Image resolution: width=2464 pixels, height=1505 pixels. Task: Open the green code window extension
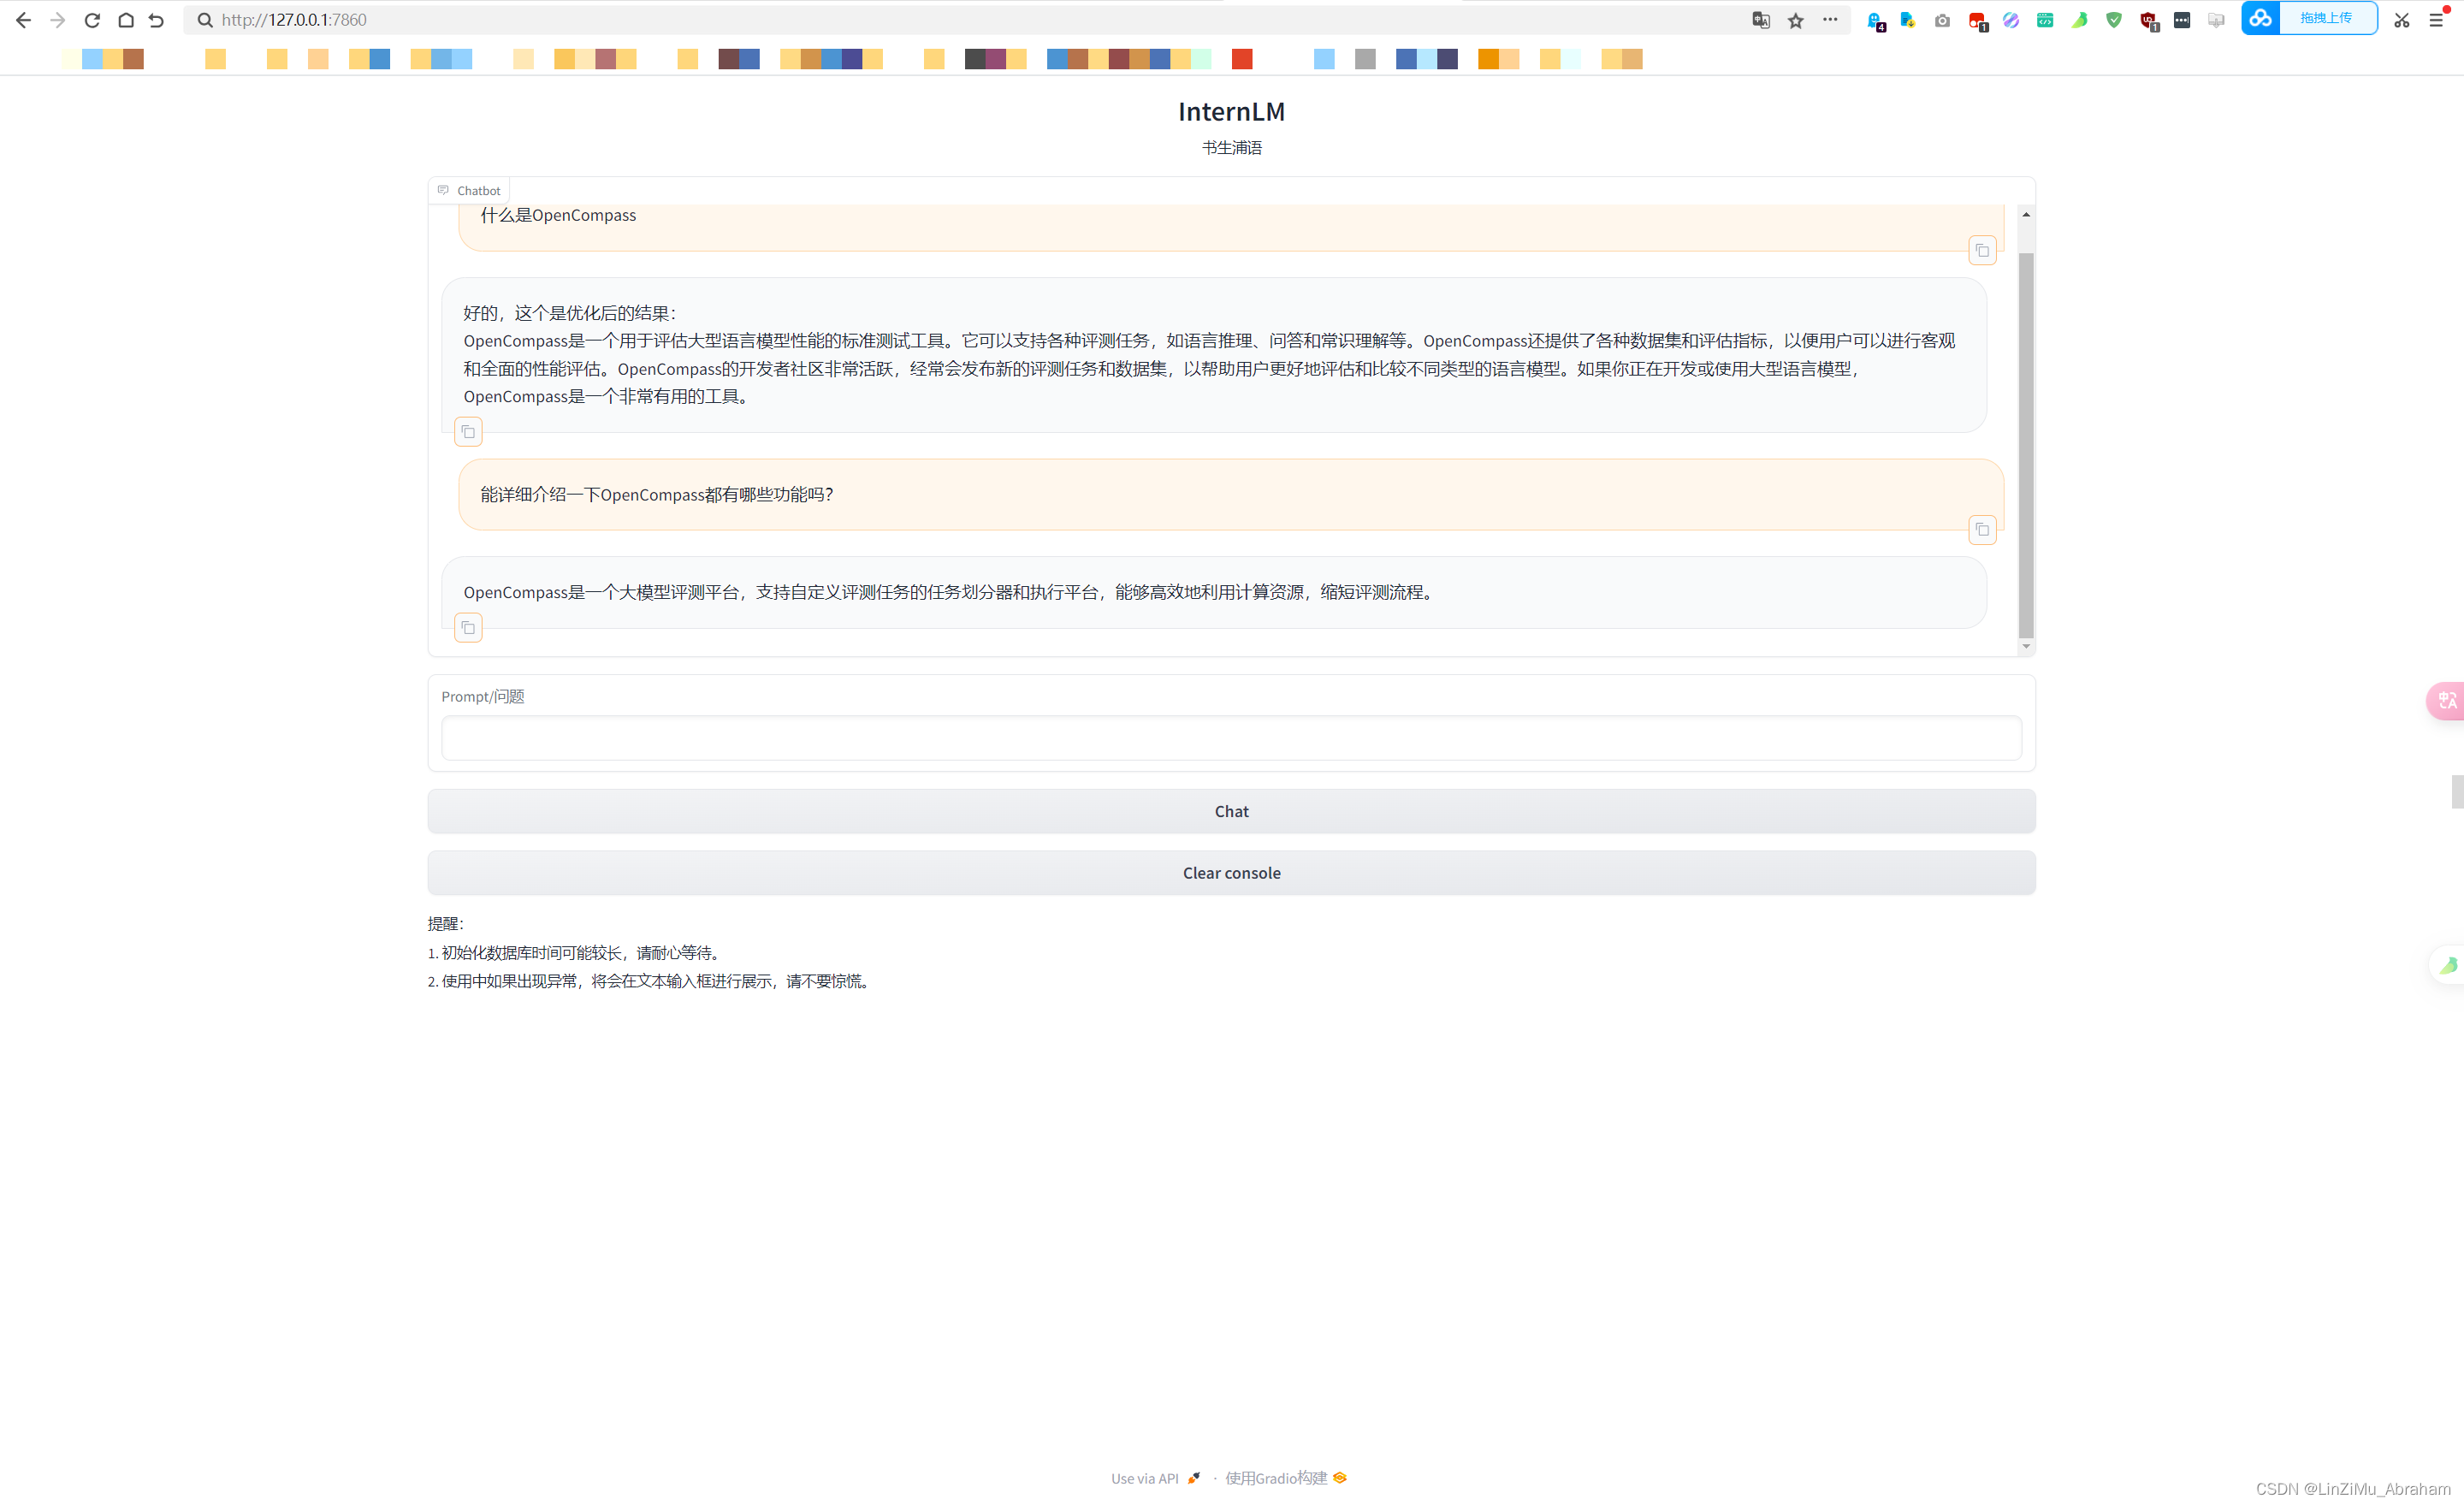point(2045,20)
